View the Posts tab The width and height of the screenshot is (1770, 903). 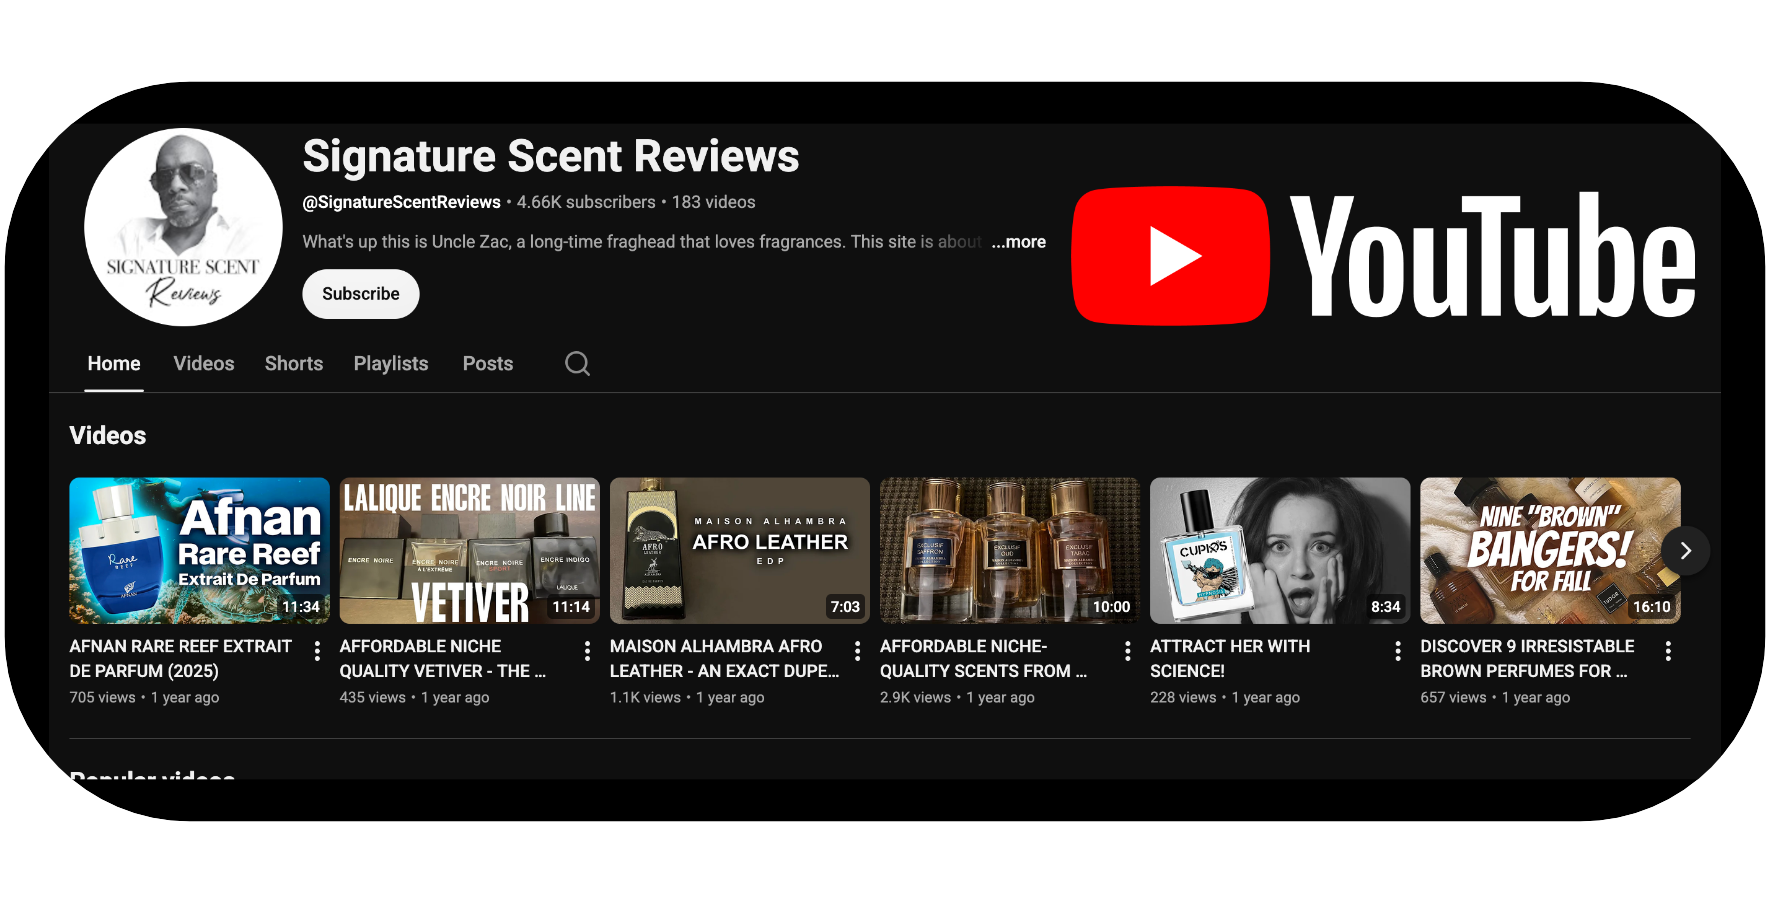[488, 364]
